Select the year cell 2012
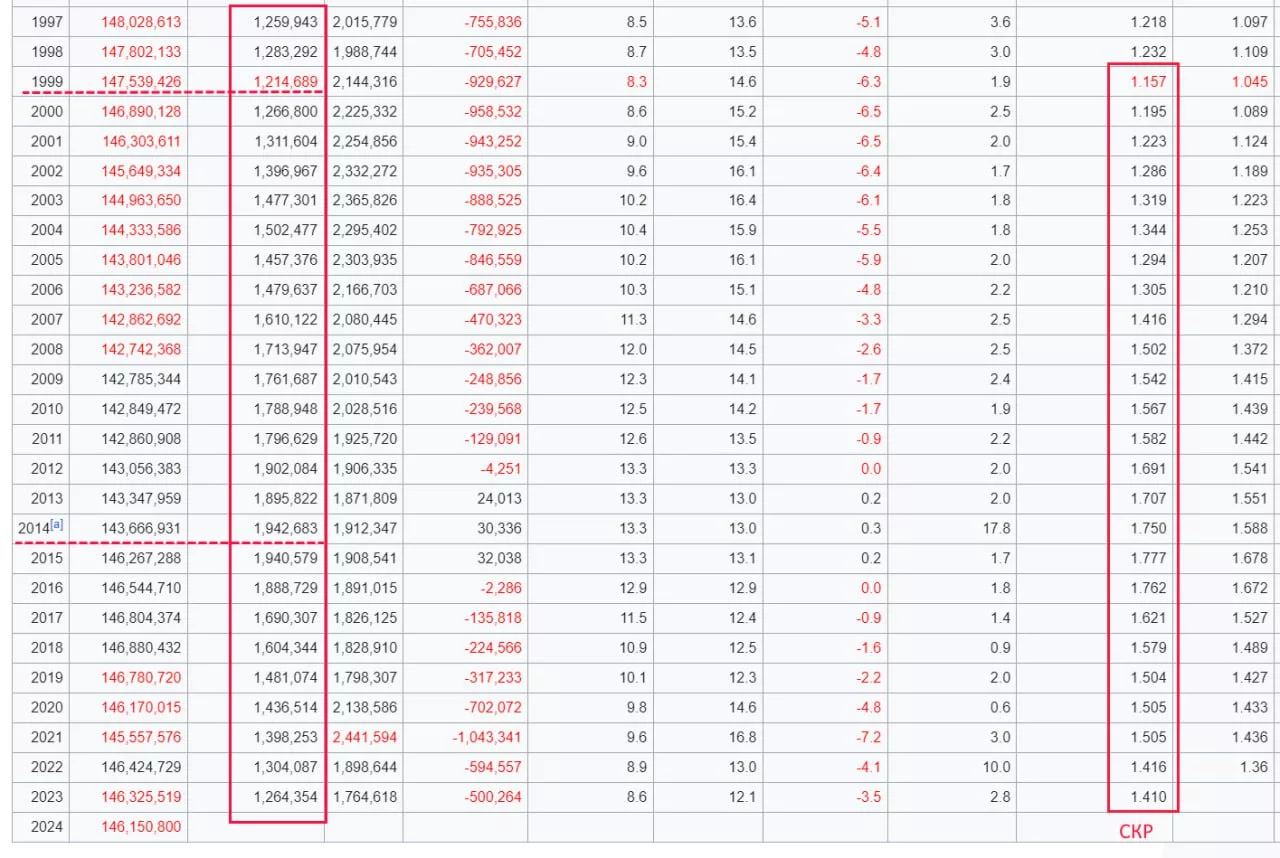Image resolution: width=1280 pixels, height=858 pixels. click(46, 468)
